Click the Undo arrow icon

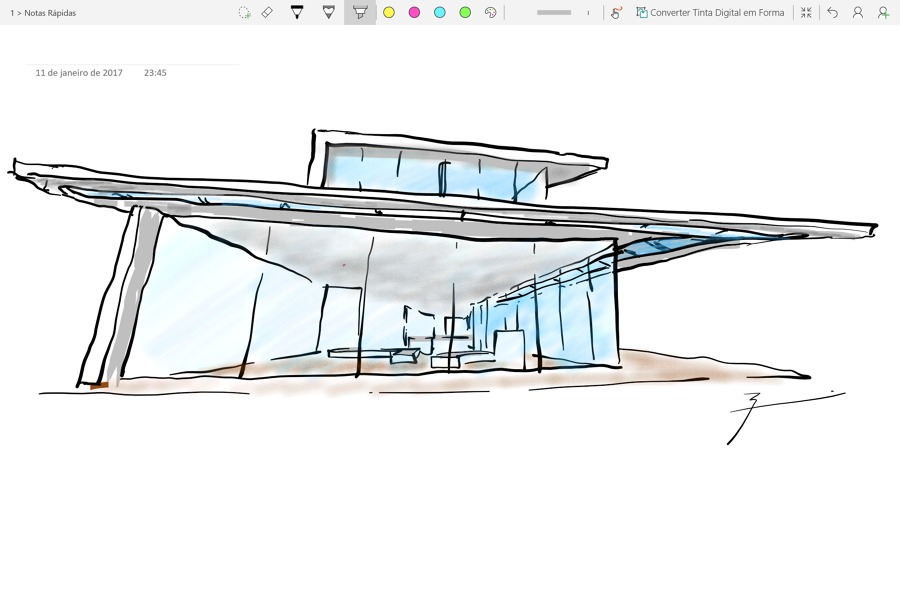(831, 12)
